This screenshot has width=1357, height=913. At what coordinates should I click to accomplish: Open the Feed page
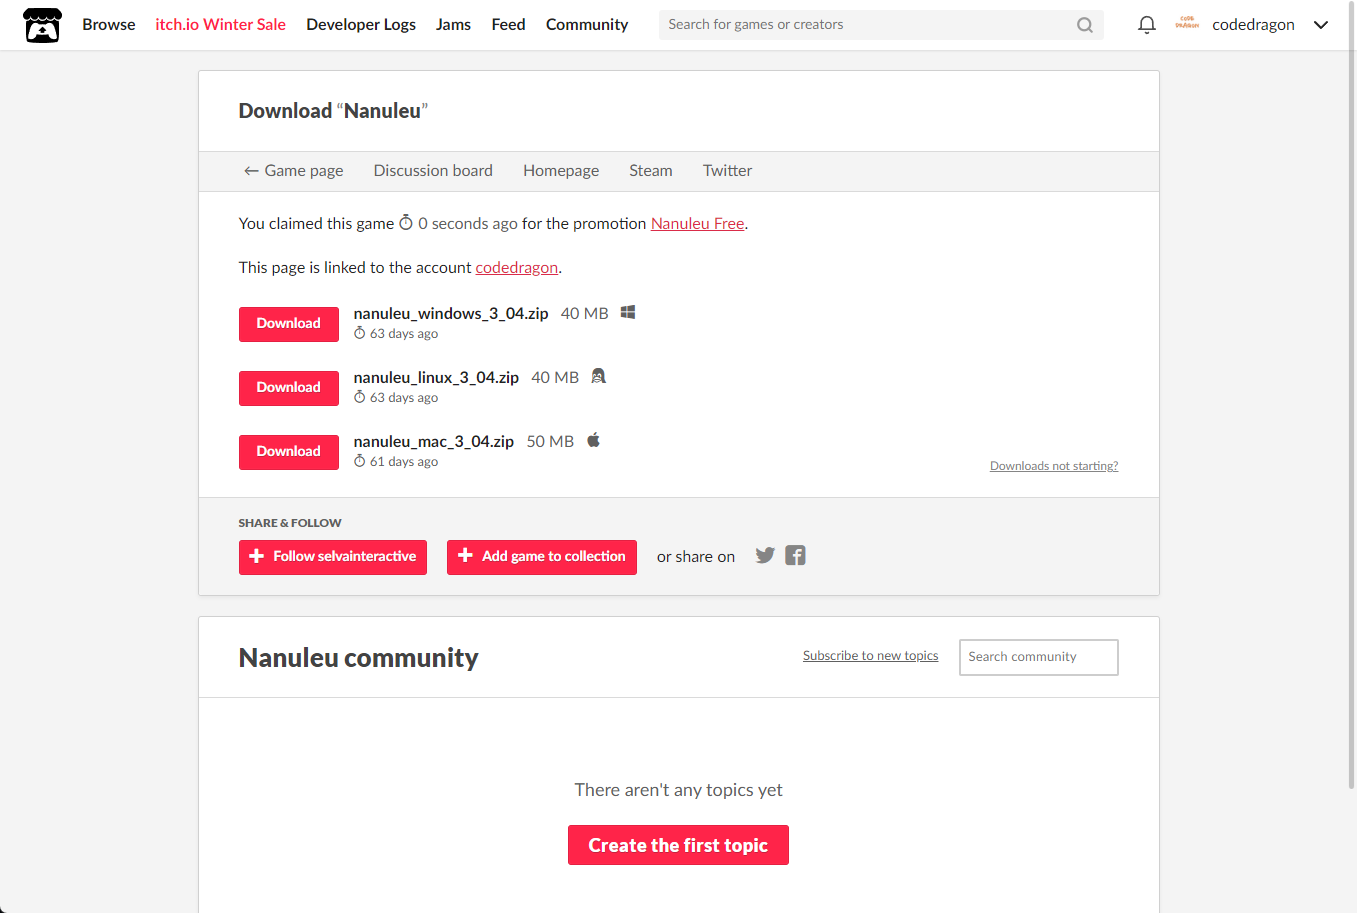[508, 25]
